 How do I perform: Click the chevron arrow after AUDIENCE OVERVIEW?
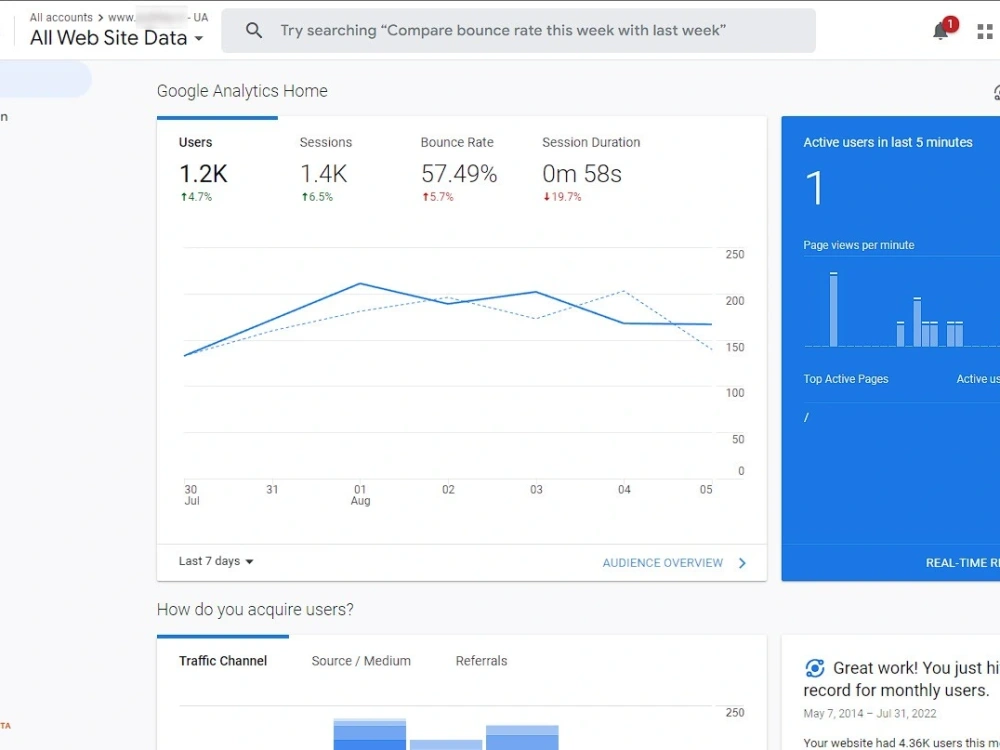742,563
